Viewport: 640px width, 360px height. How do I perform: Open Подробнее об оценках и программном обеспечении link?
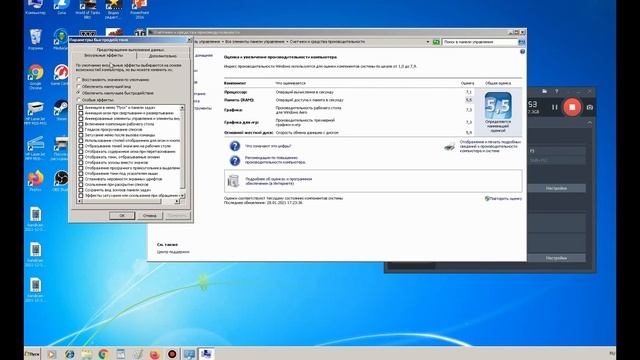pyautogui.click(x=278, y=181)
